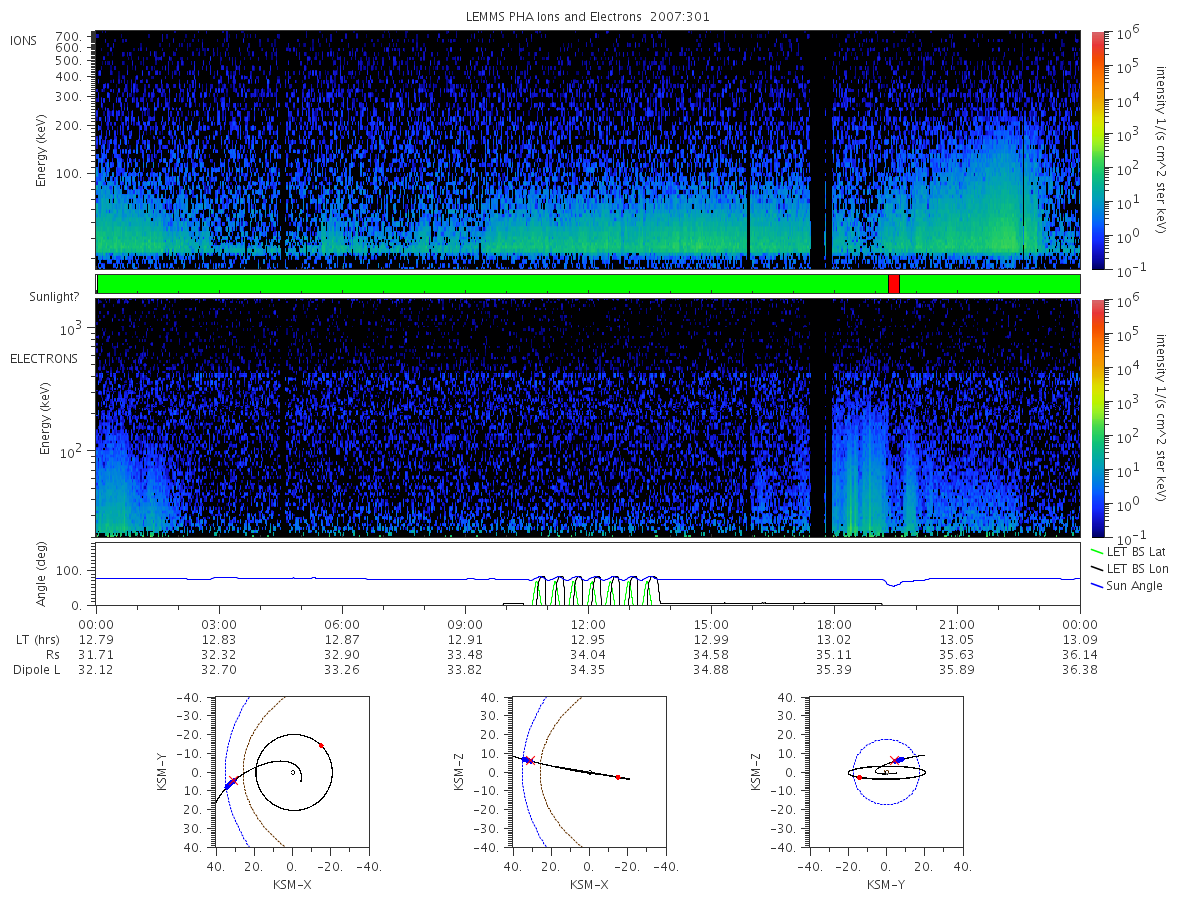This screenshot has width=1200, height=900.
Task: Click the LET BS Lat legend entry
Action: pyautogui.click(x=1129, y=551)
